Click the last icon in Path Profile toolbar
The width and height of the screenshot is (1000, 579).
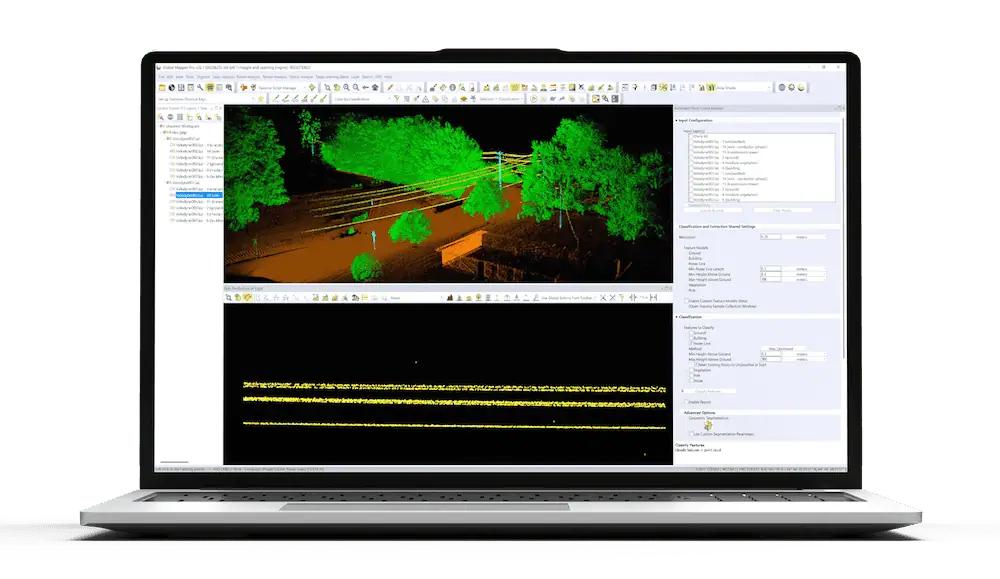coord(653,298)
